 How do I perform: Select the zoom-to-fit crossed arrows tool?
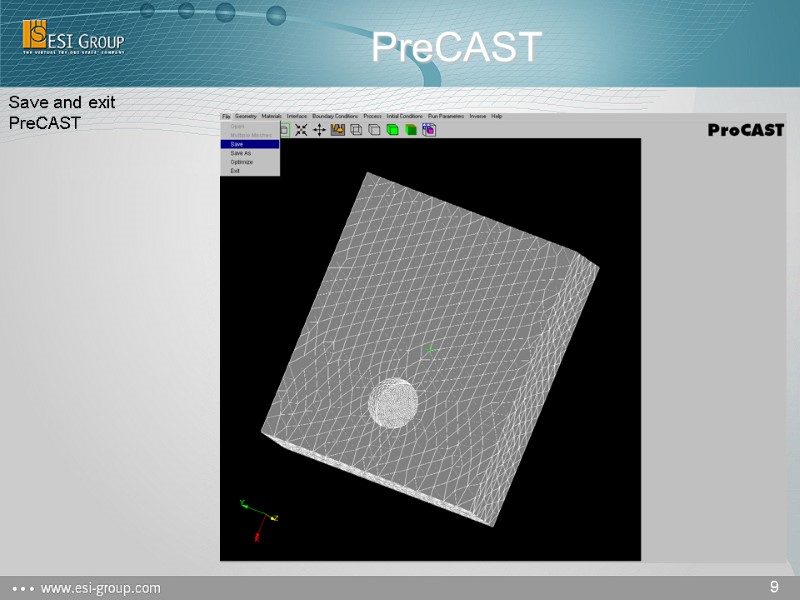300,129
